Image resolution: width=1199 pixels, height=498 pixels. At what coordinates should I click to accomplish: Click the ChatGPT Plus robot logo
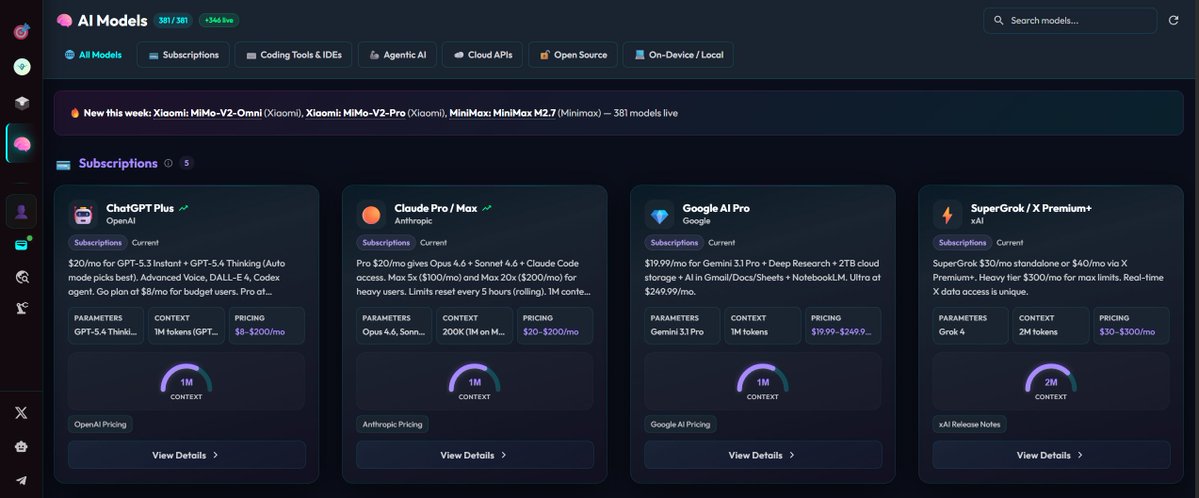[x=83, y=215]
